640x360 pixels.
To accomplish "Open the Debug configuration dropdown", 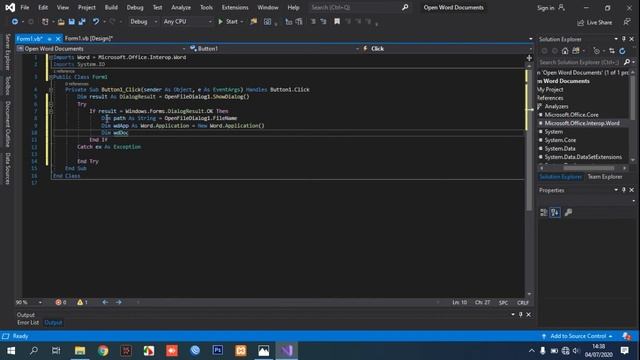I will click(x=143, y=22).
